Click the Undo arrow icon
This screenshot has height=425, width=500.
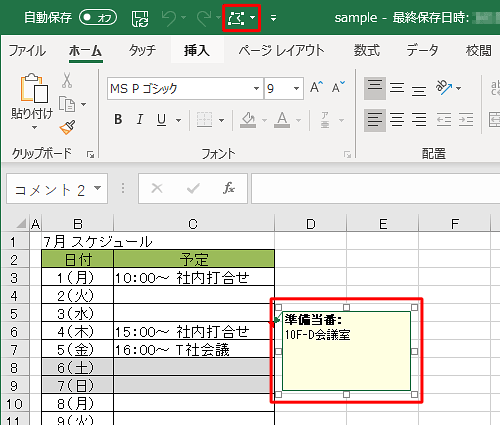click(x=169, y=18)
